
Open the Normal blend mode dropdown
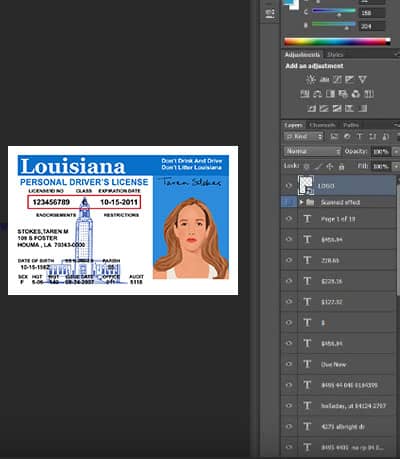coord(313,151)
